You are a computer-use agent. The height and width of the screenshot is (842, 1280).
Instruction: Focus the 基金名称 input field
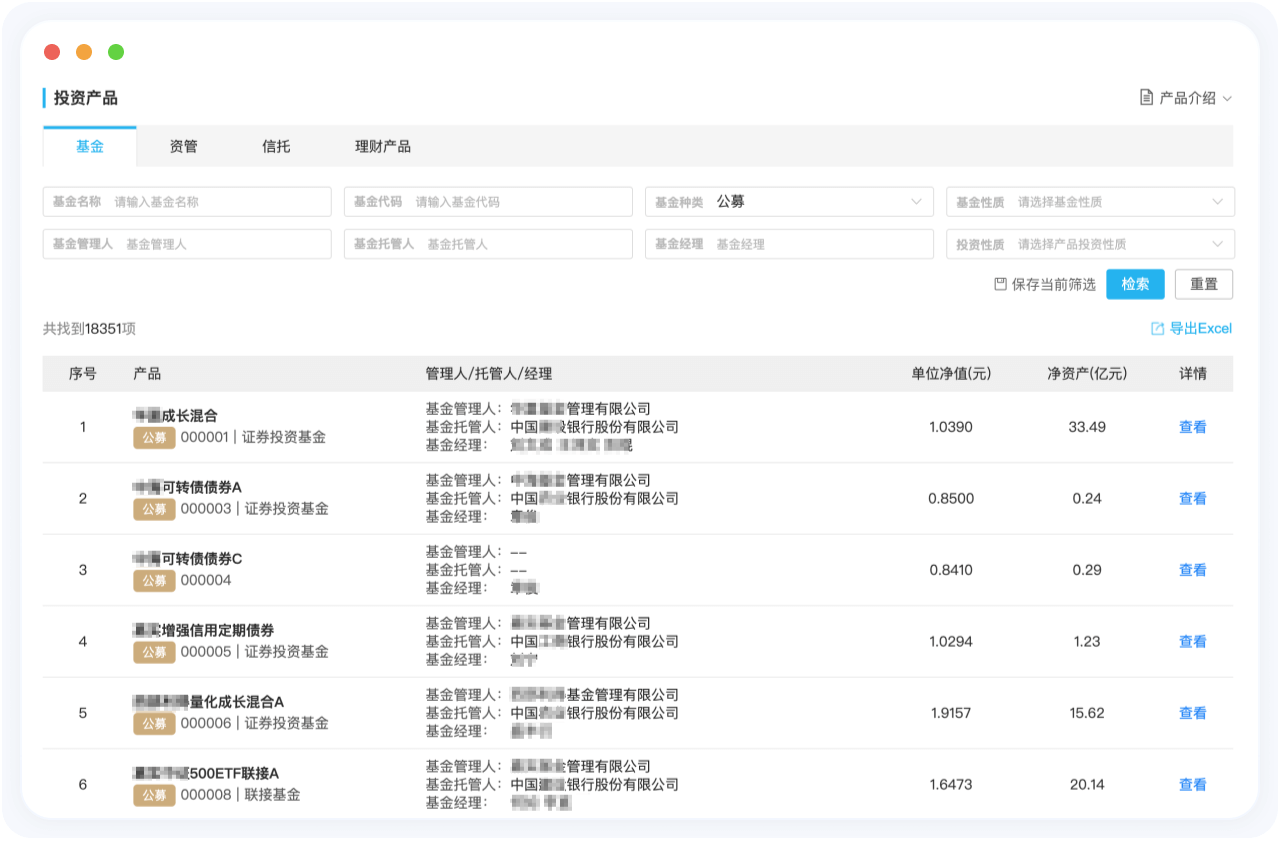(187, 202)
